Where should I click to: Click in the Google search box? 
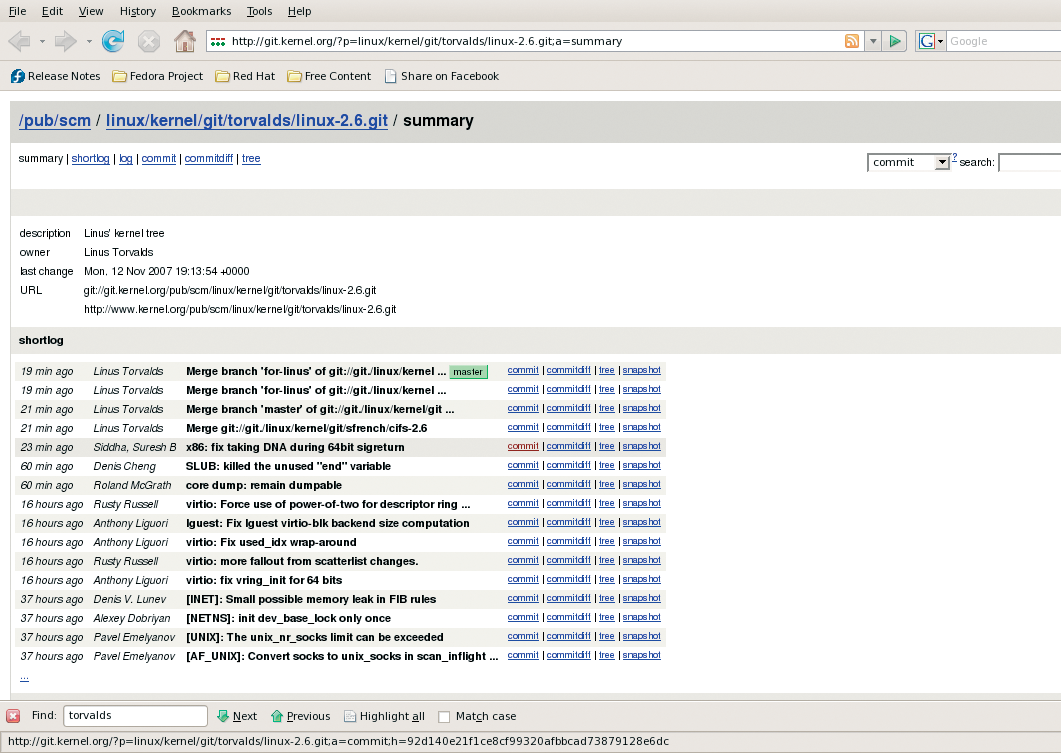[1003, 41]
